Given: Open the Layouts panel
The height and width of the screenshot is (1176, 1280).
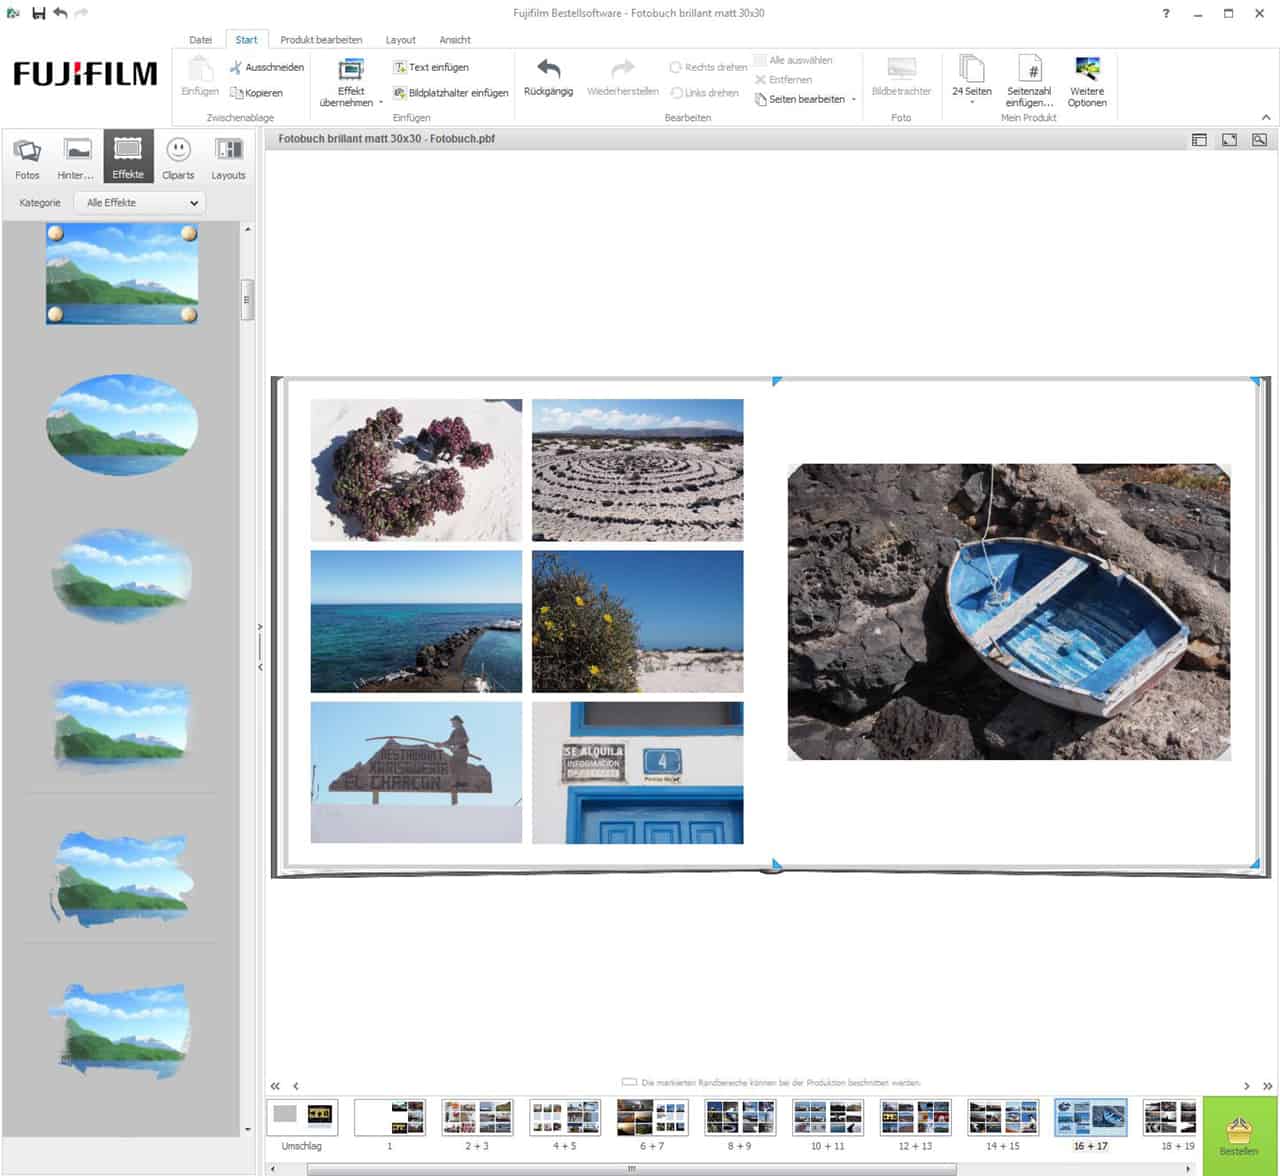Looking at the screenshot, I should tap(228, 157).
